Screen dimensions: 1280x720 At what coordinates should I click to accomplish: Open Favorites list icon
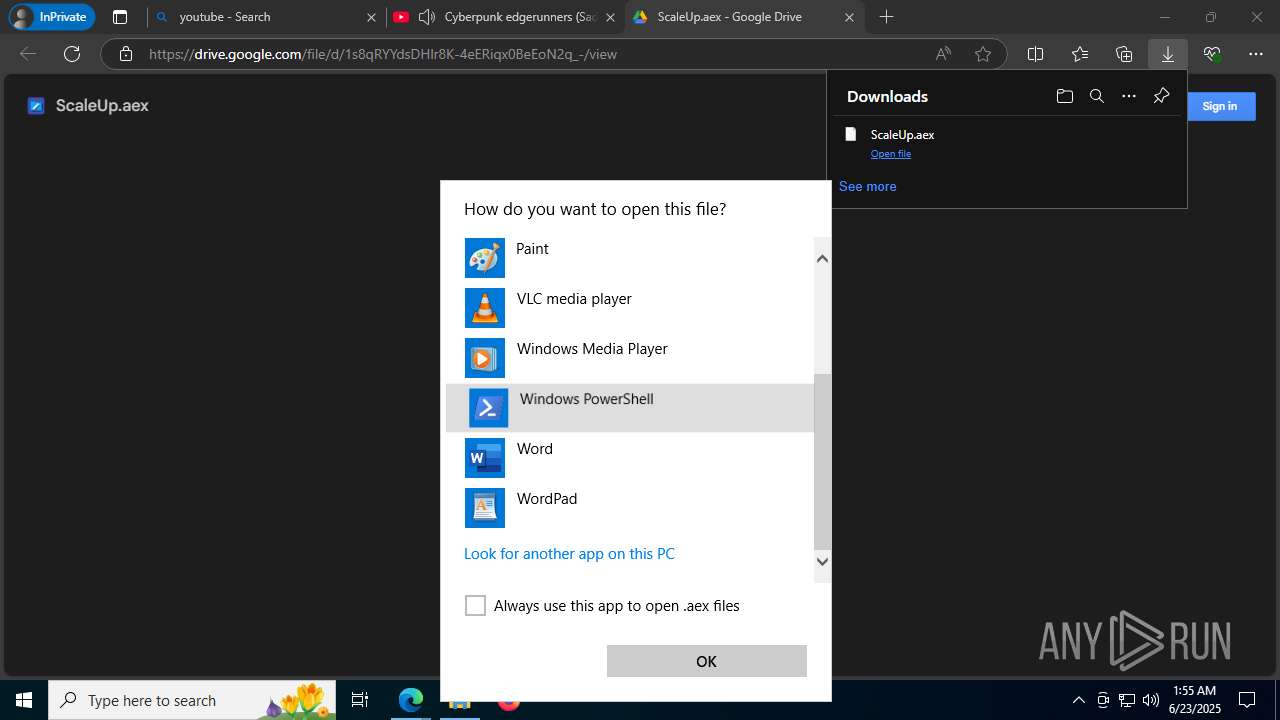tap(1080, 54)
